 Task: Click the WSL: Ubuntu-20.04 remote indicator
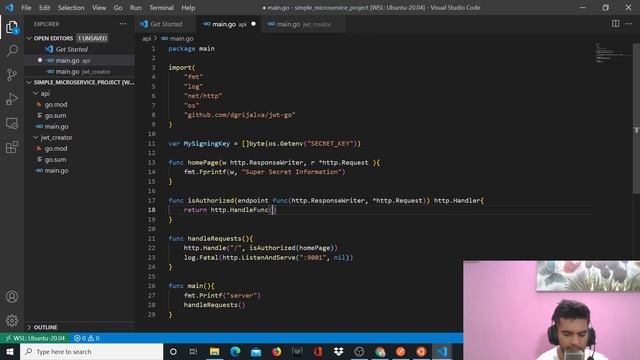(35, 338)
